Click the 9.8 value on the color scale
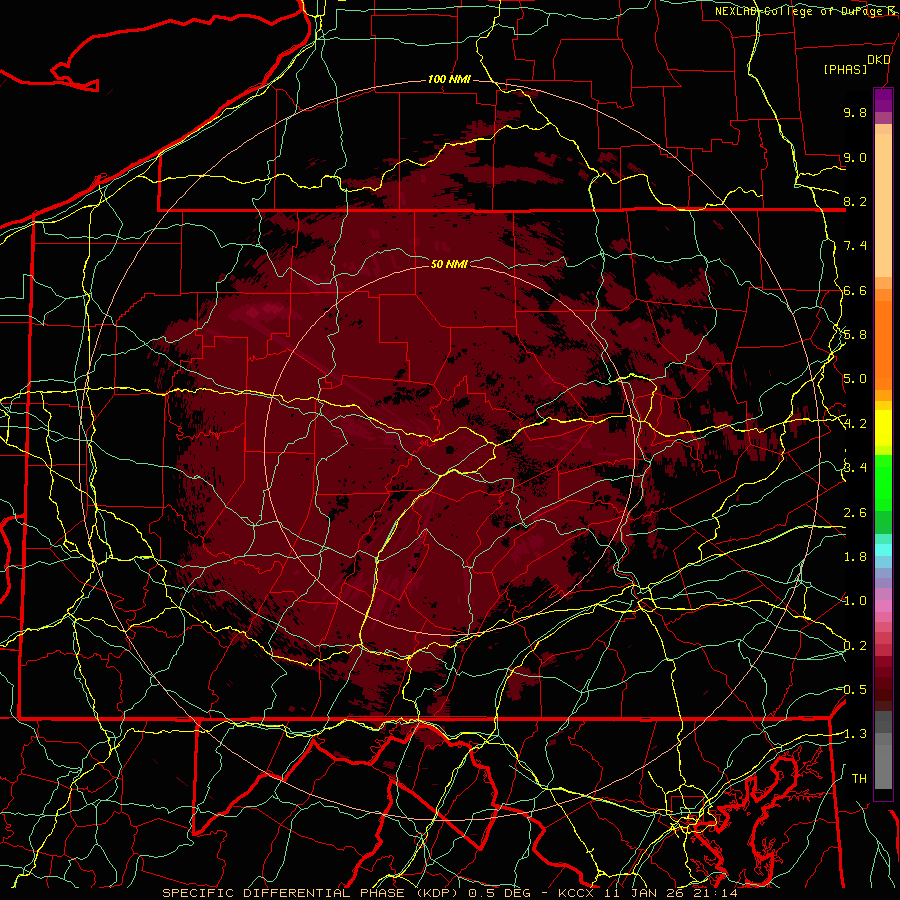900x900 pixels. [855, 112]
